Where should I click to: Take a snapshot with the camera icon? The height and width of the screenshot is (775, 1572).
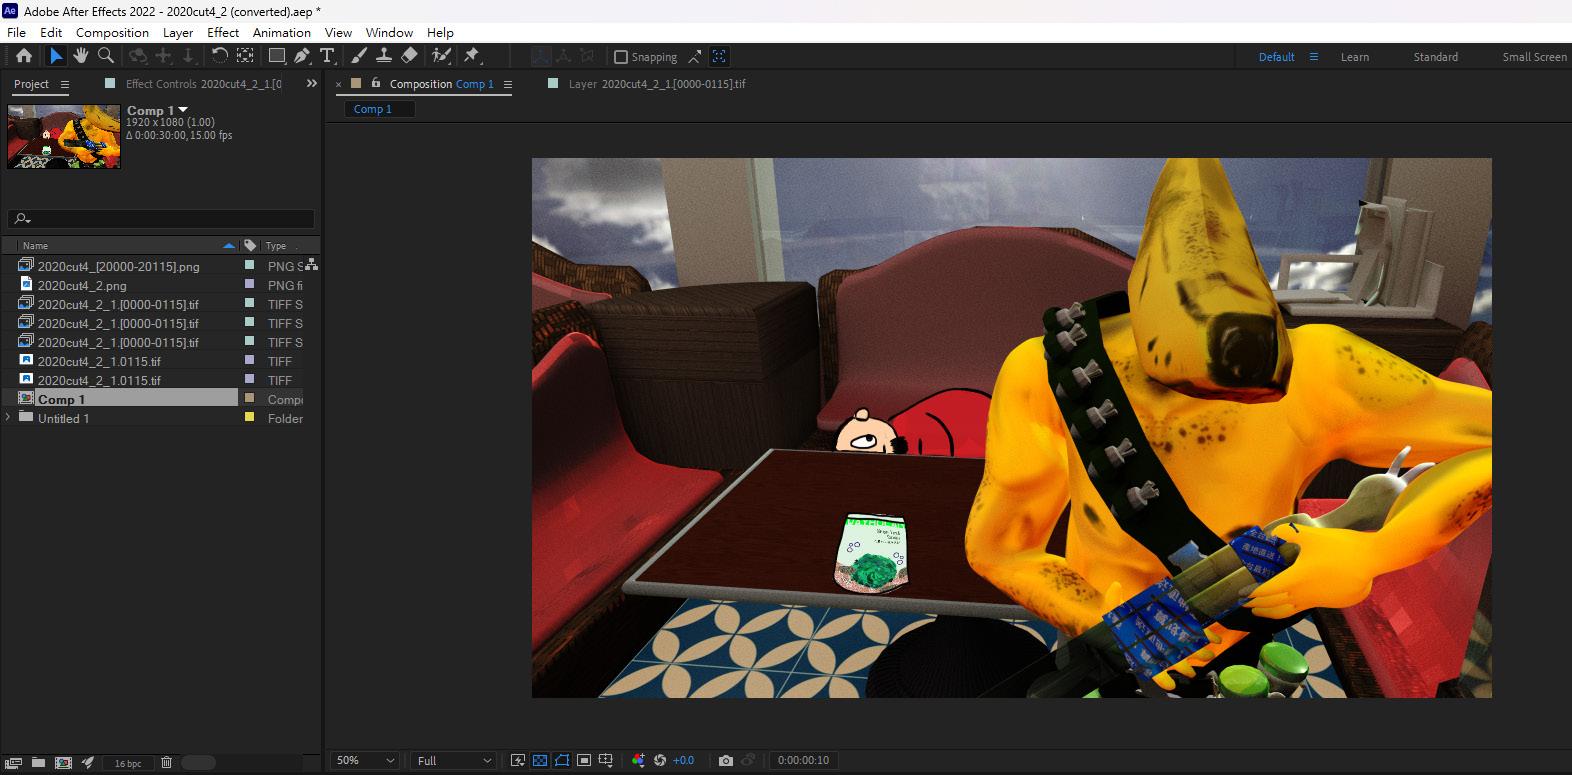click(726, 760)
